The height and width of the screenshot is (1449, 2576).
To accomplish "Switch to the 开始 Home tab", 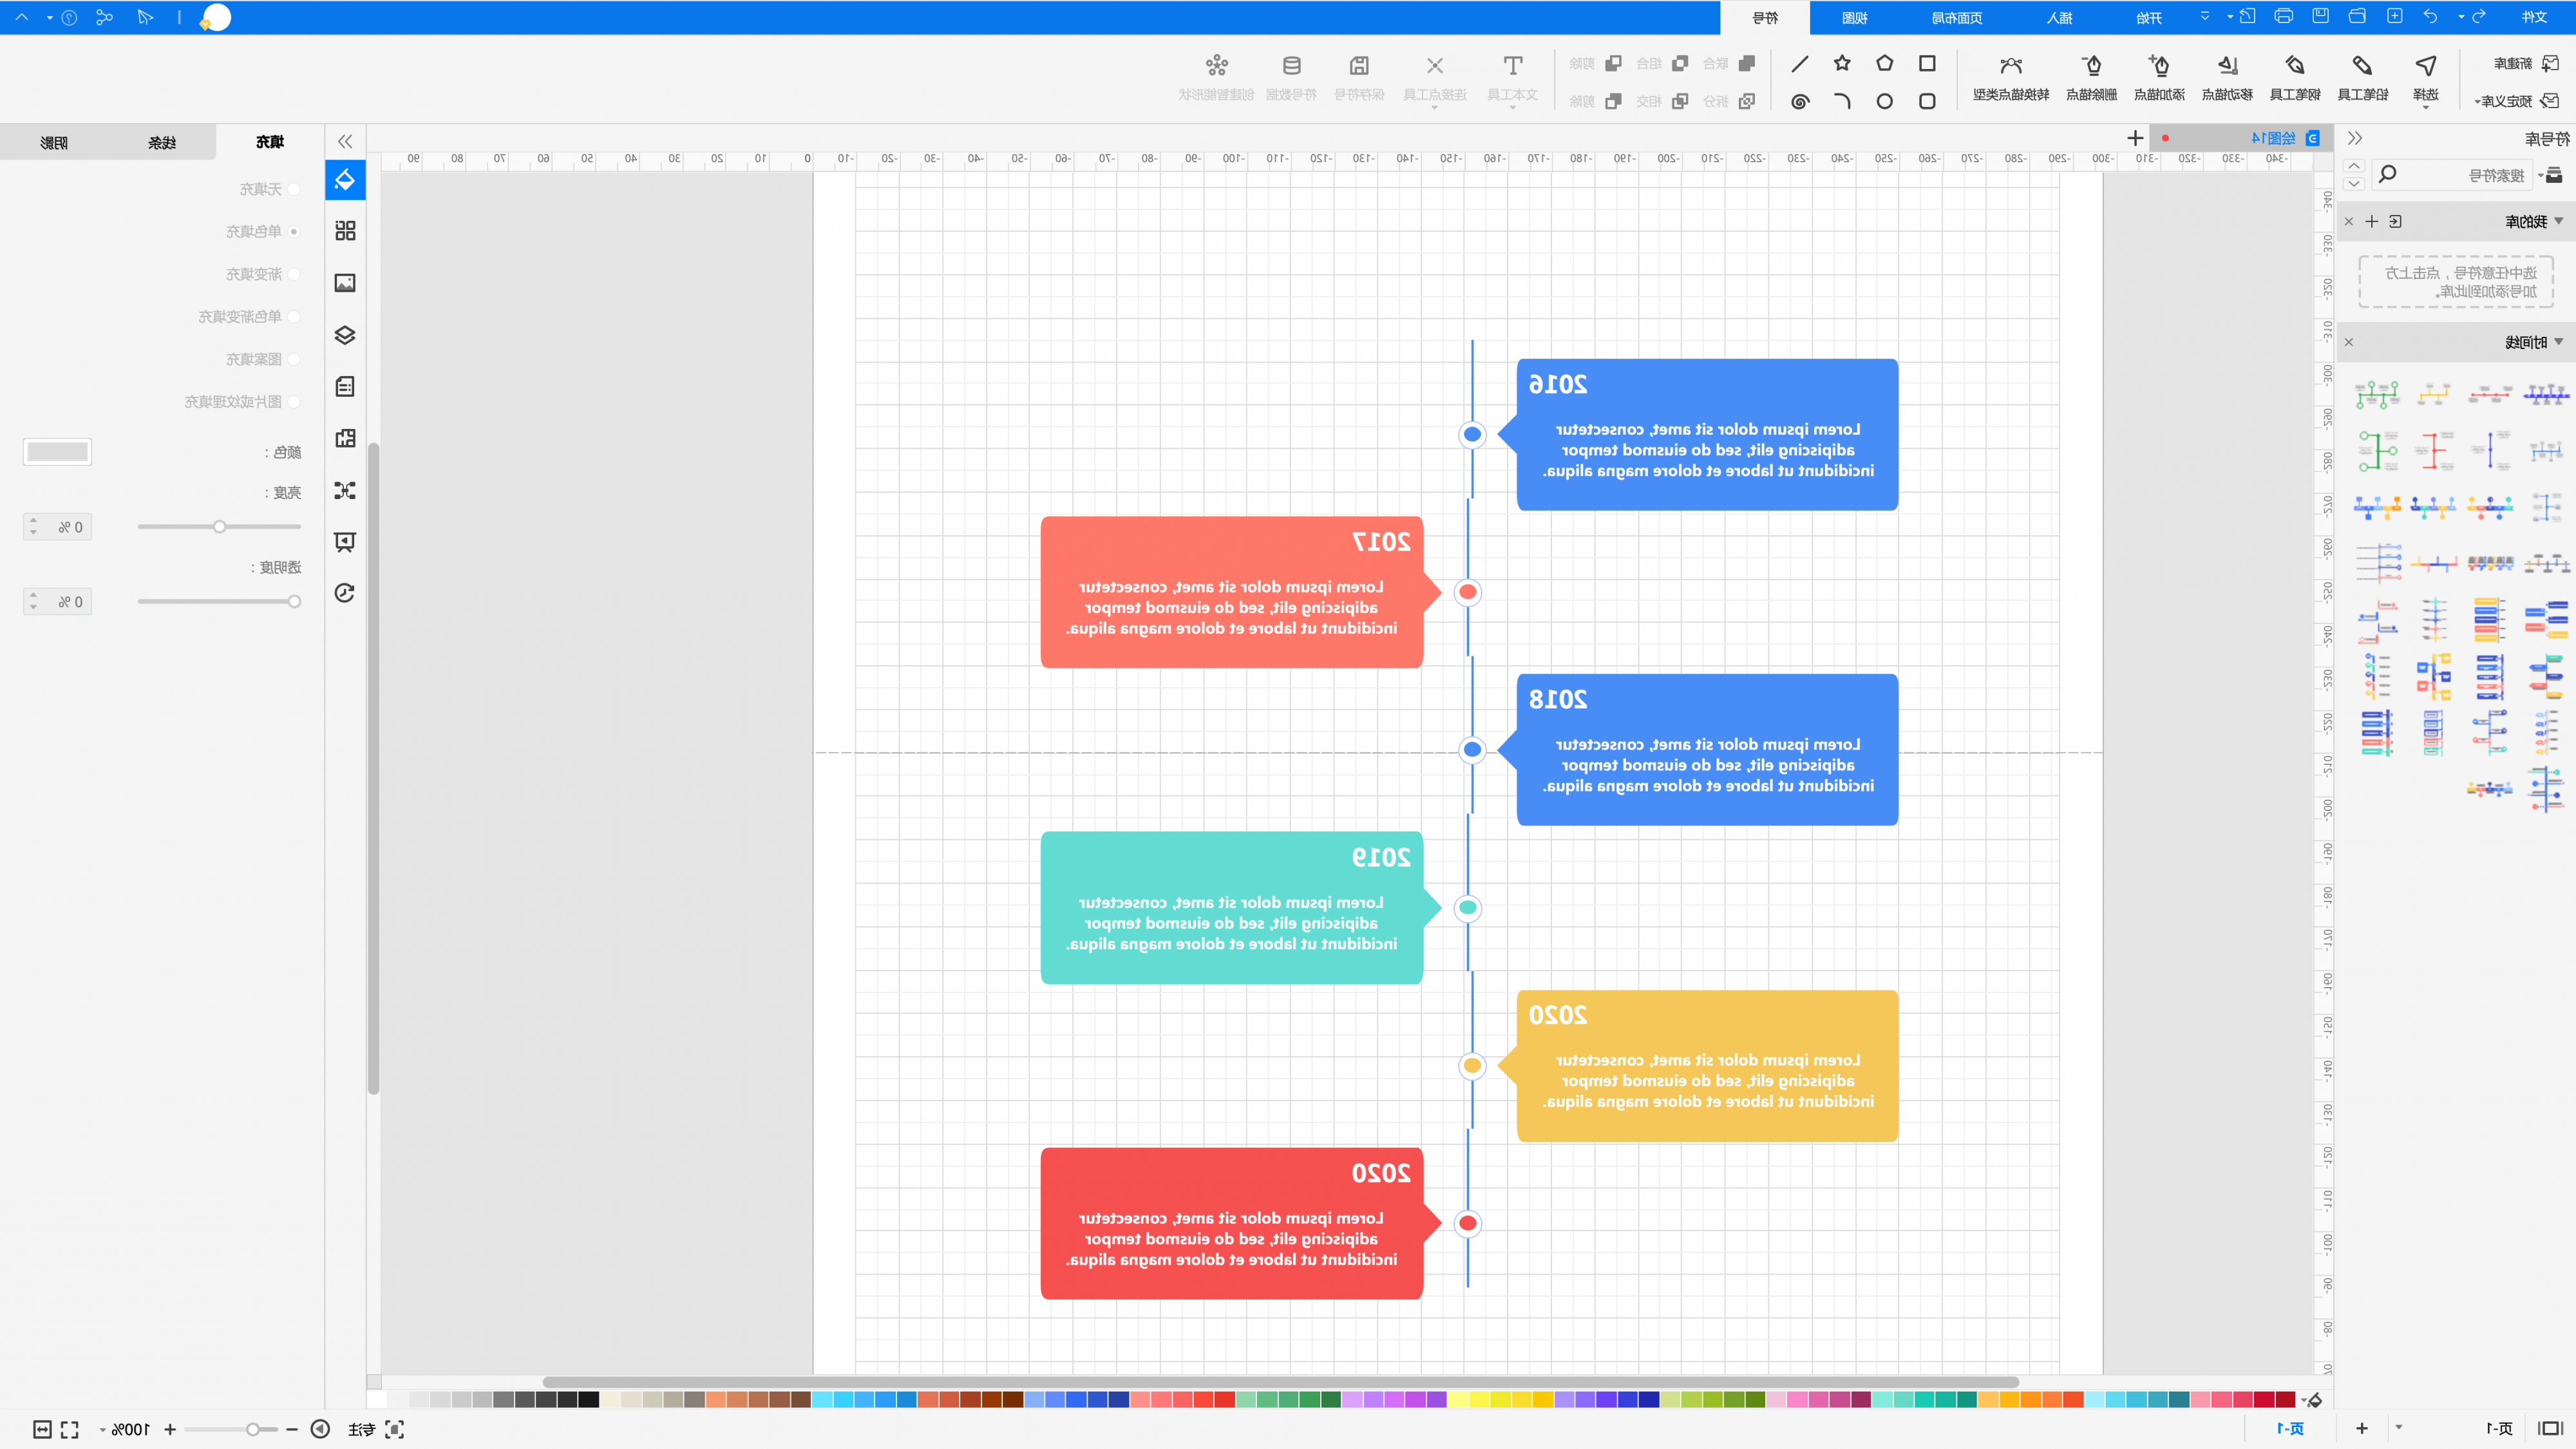I will tap(2149, 18).
